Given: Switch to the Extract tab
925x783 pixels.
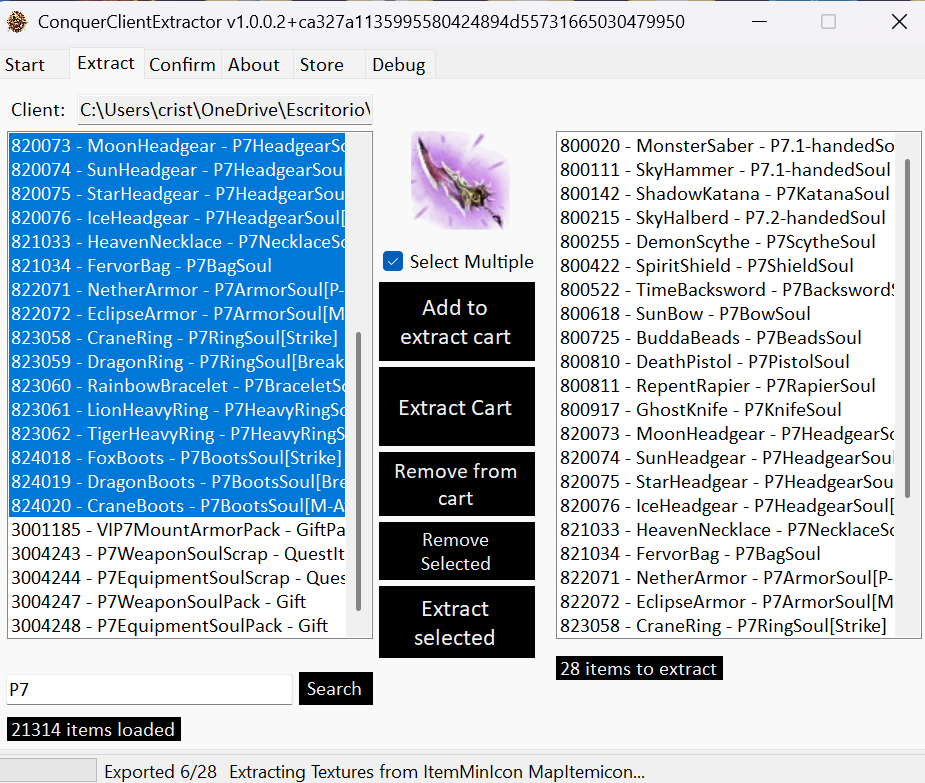Looking at the screenshot, I should coord(106,63).
